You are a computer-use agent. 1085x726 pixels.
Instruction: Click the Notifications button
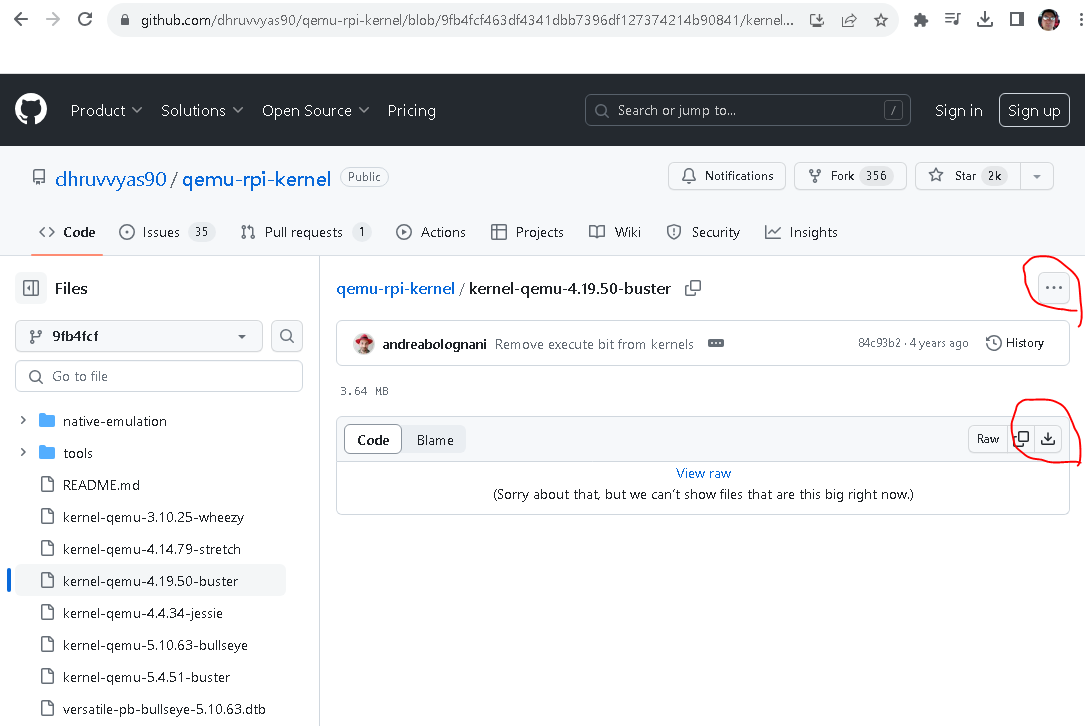coord(727,176)
